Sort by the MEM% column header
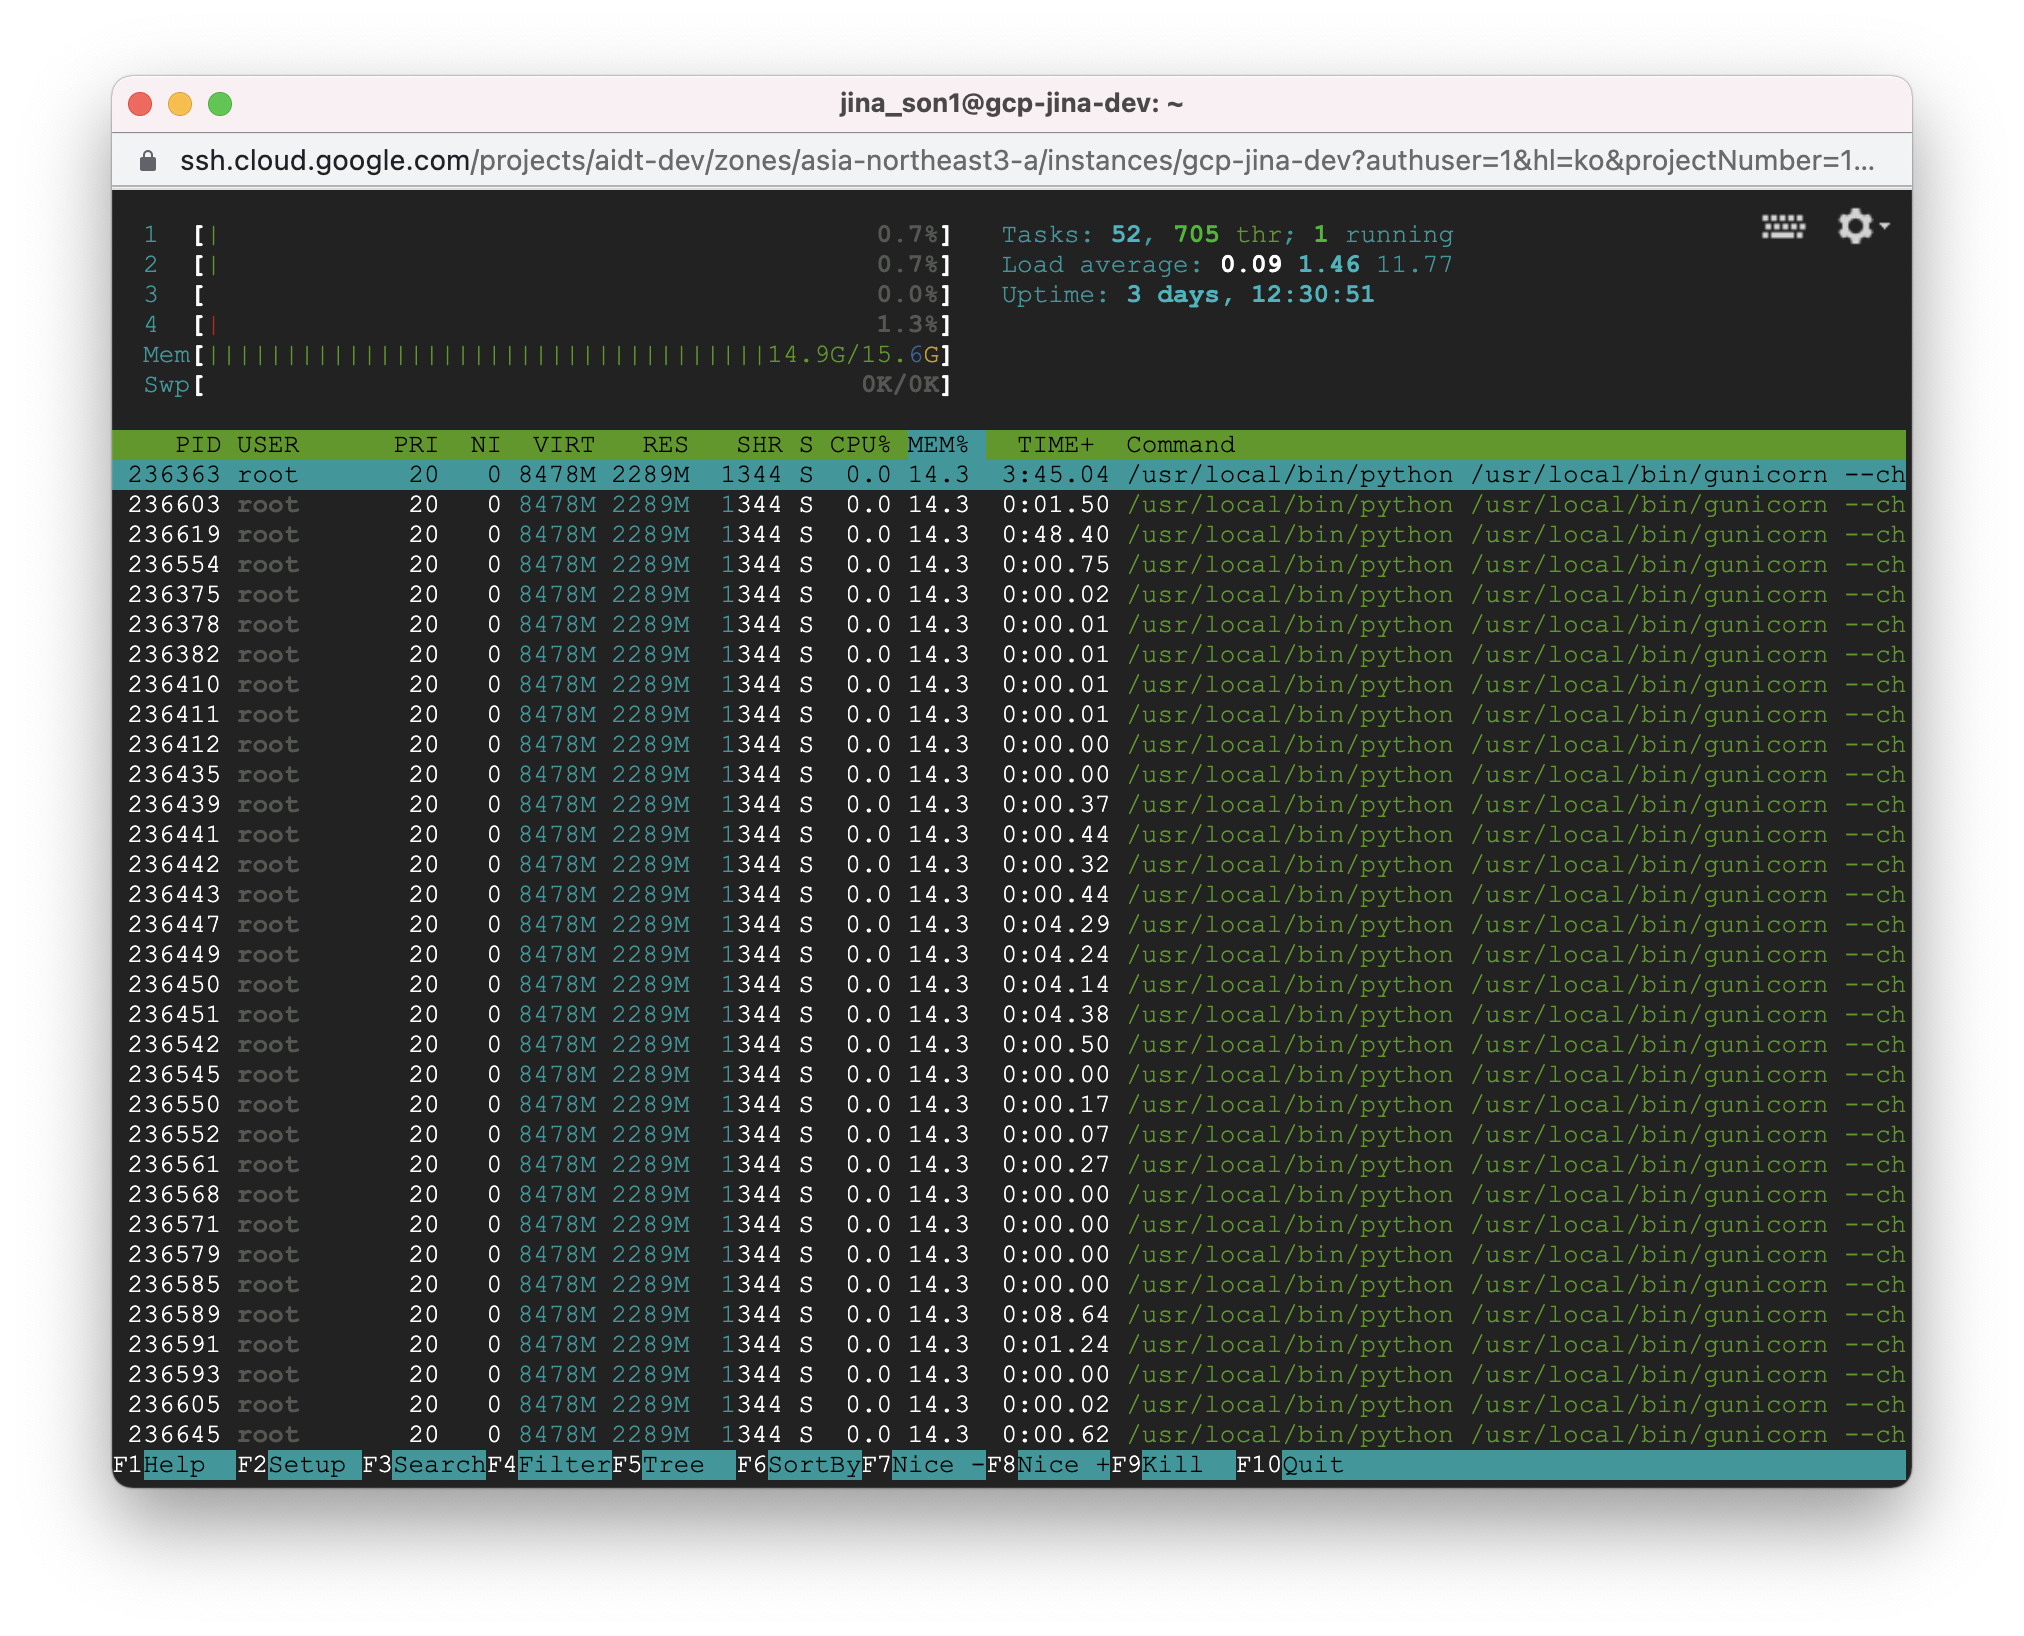 pos(938,445)
